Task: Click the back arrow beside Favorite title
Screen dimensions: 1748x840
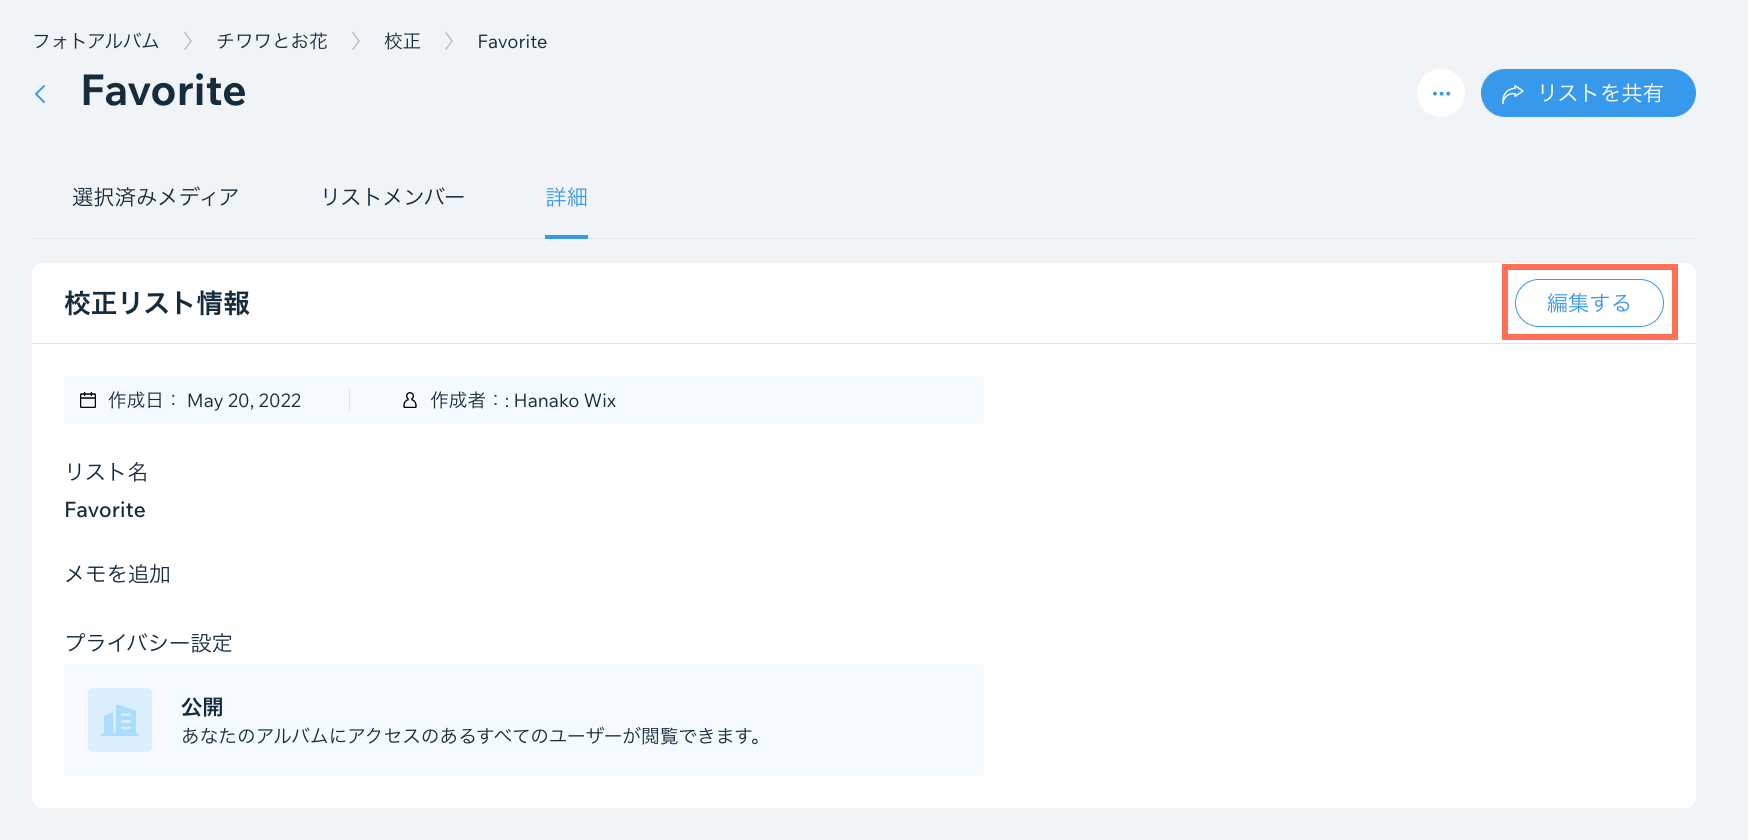Action: coord(41,94)
